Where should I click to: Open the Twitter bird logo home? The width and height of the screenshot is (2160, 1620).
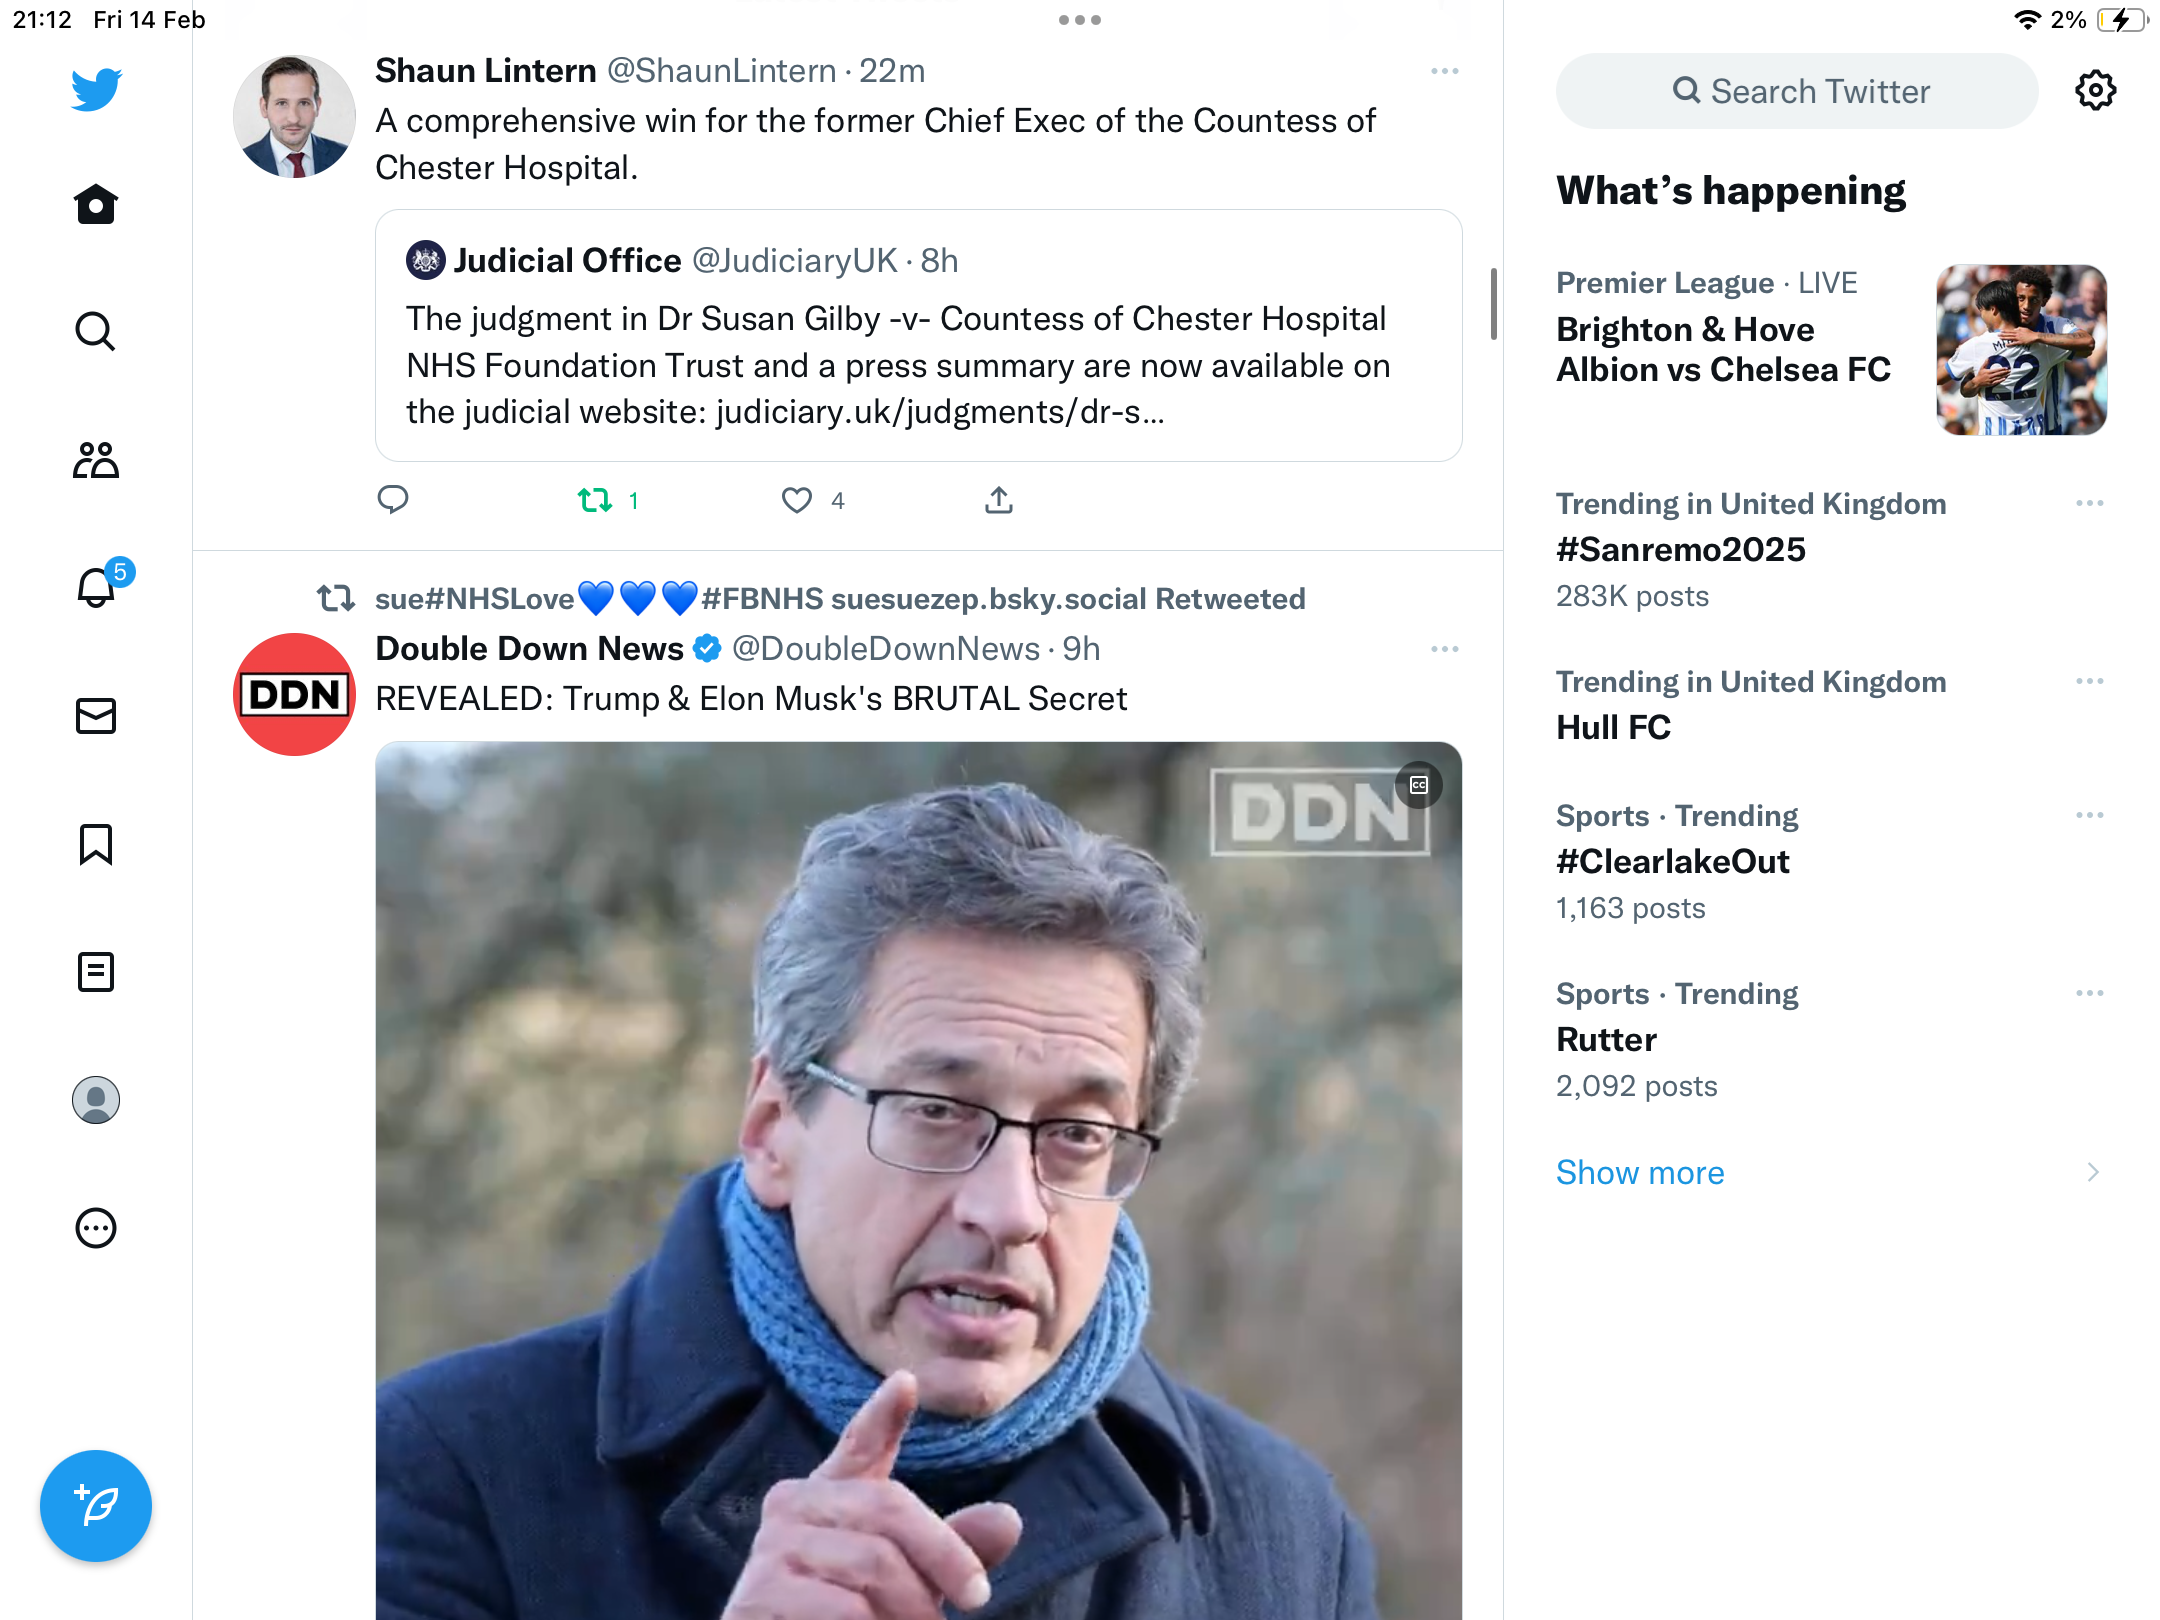96,89
